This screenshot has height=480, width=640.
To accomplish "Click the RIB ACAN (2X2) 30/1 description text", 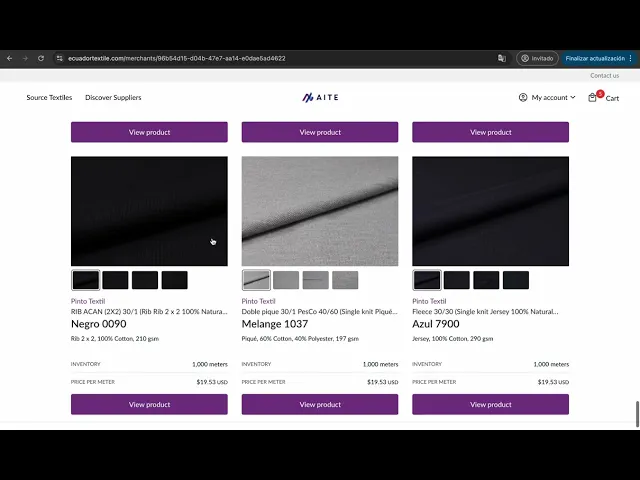I will (149, 312).
